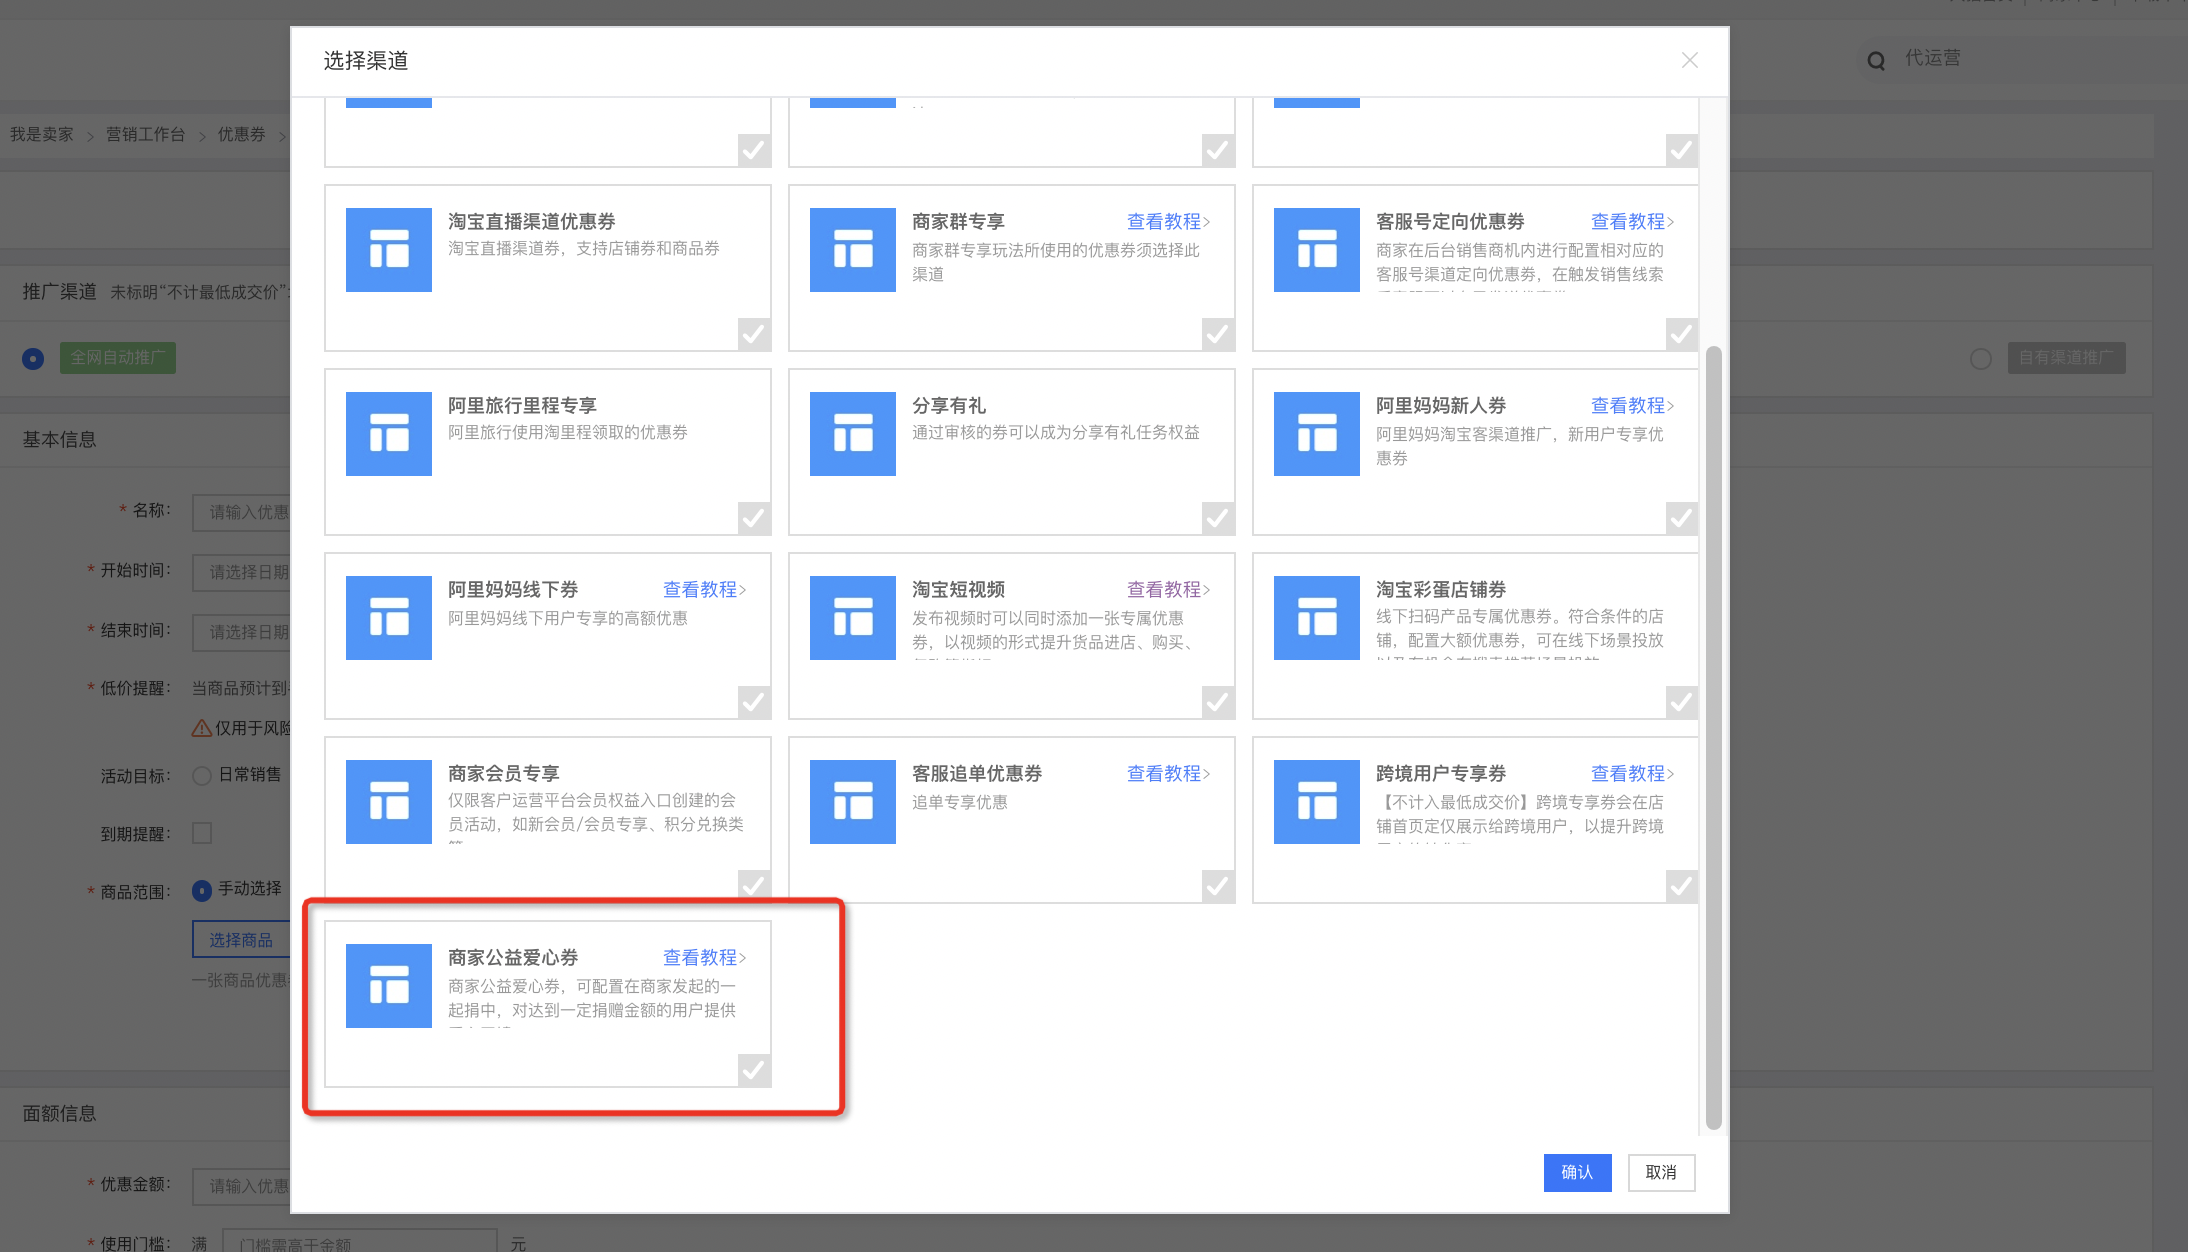Viewport: 2188px width, 1252px height.
Task: Go to 我是卖家 breadcrumb
Action: (x=42, y=134)
